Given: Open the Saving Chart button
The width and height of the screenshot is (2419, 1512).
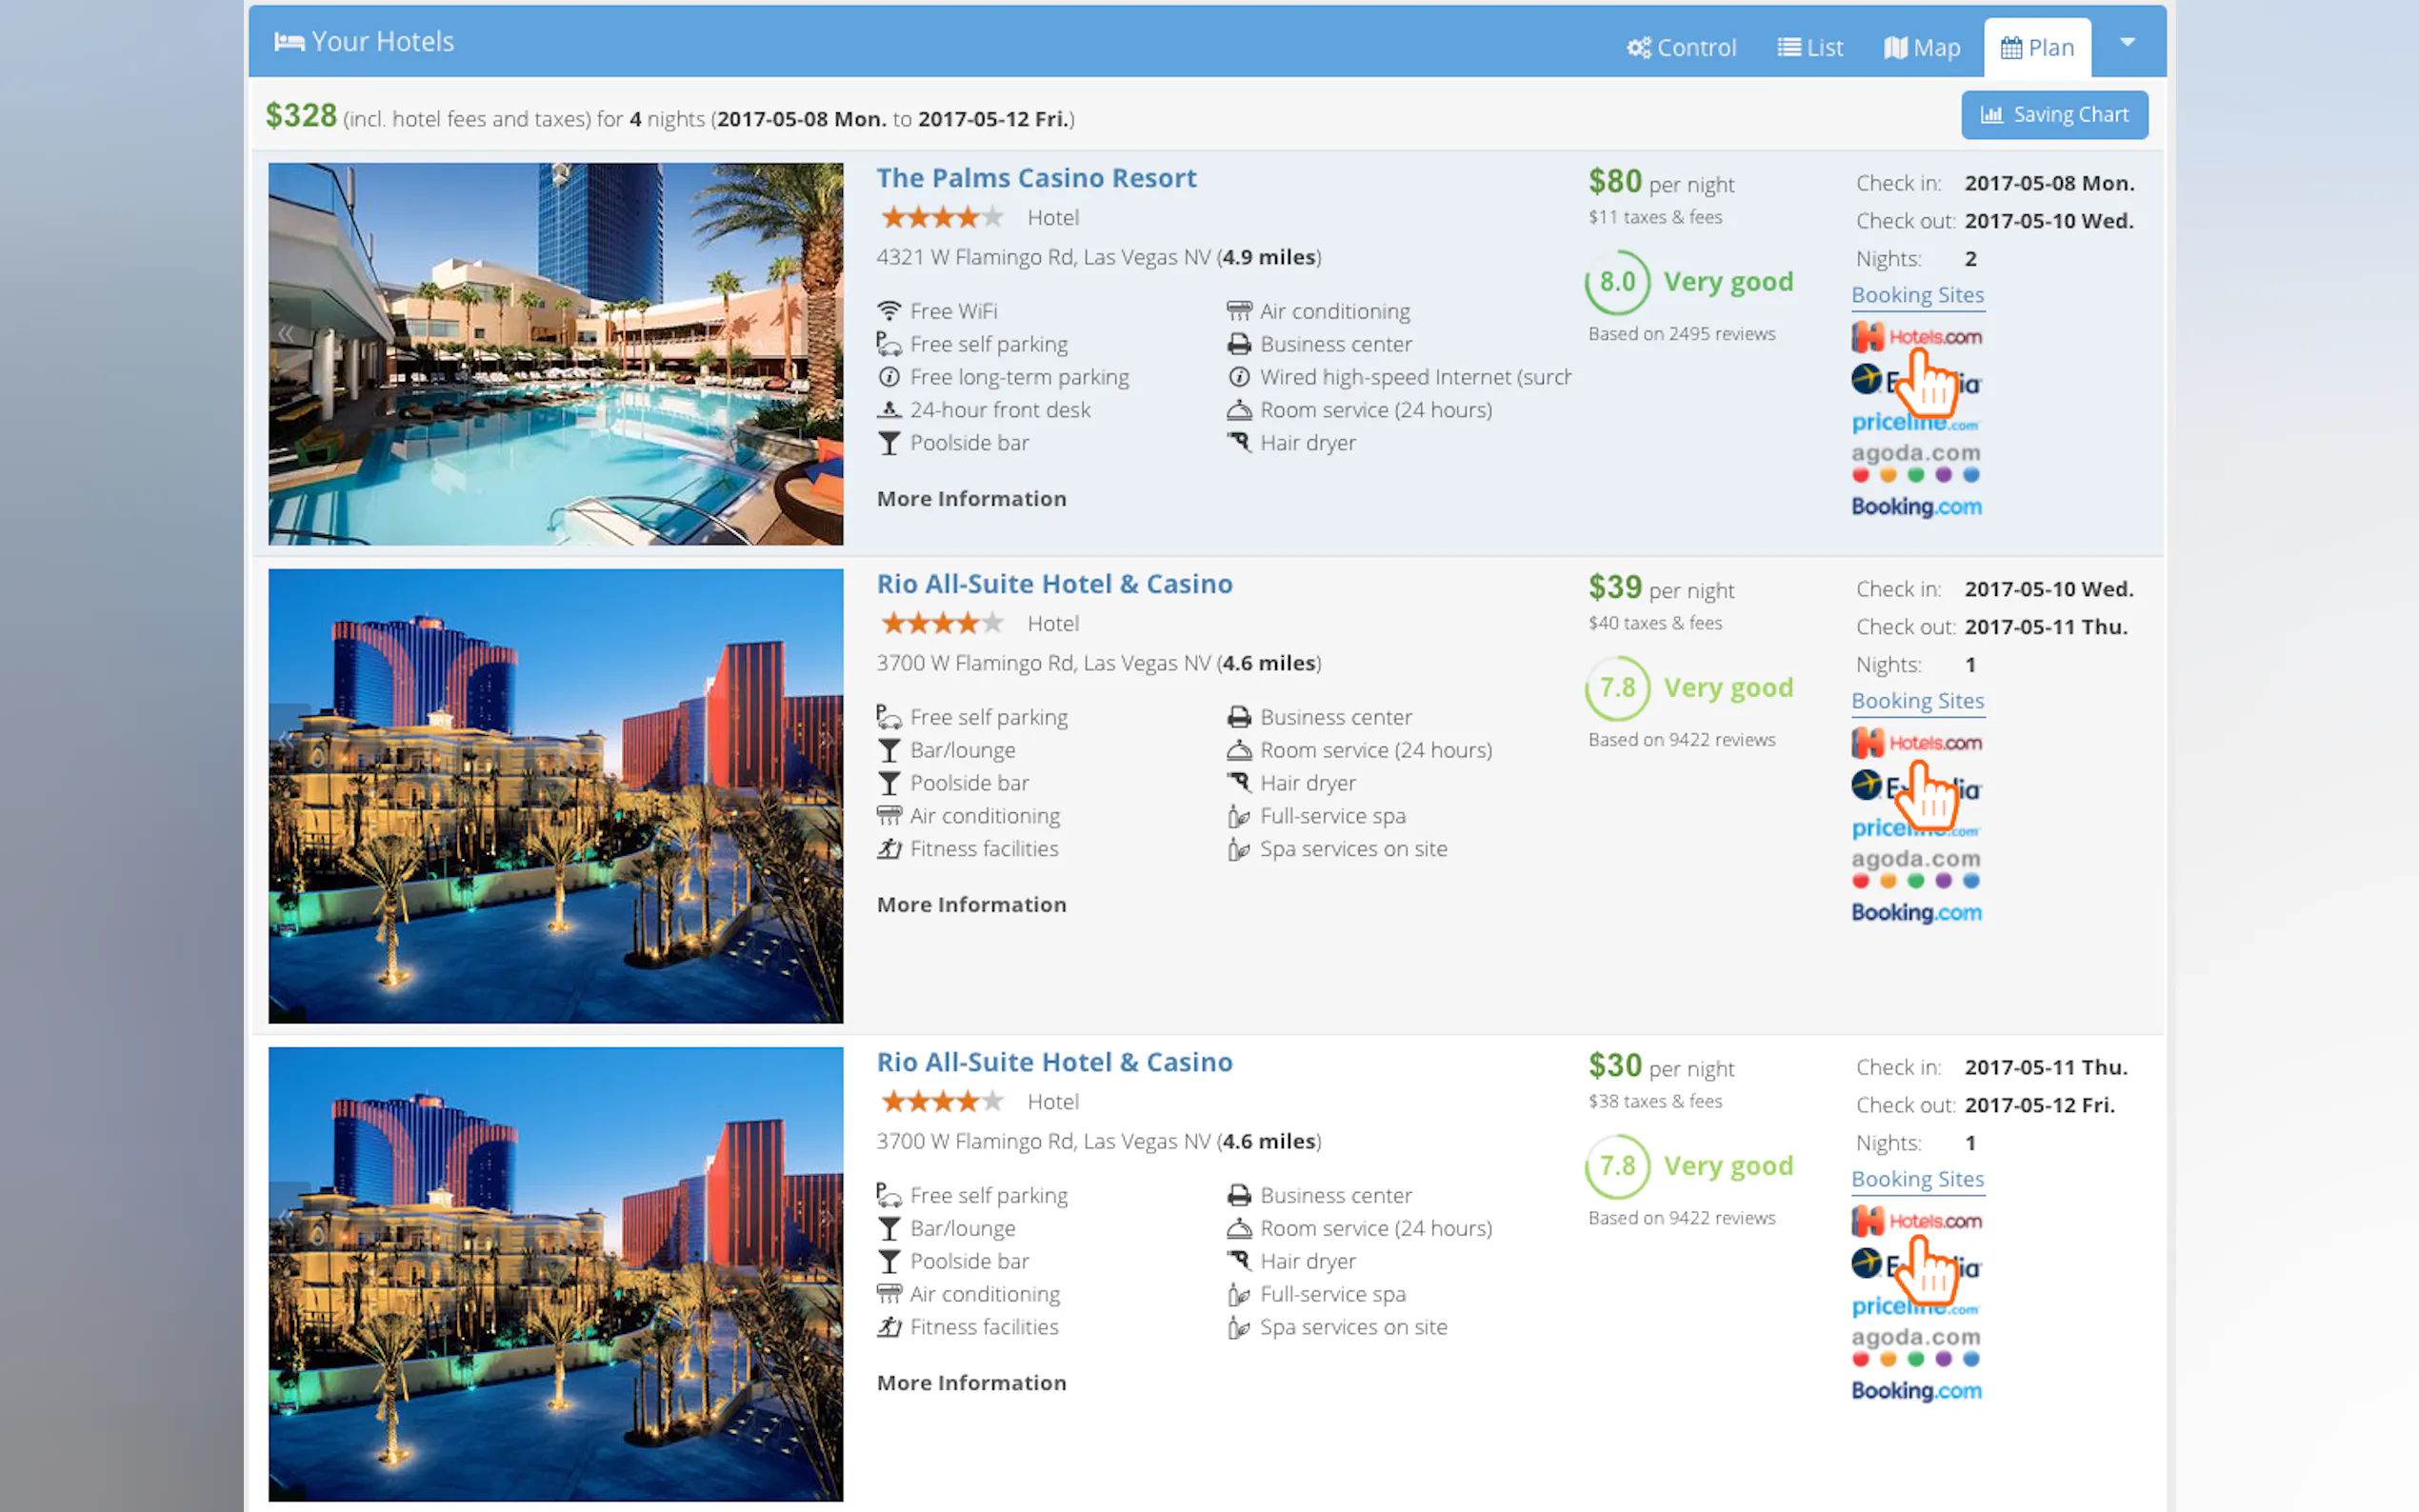Looking at the screenshot, I should pos(2054,114).
